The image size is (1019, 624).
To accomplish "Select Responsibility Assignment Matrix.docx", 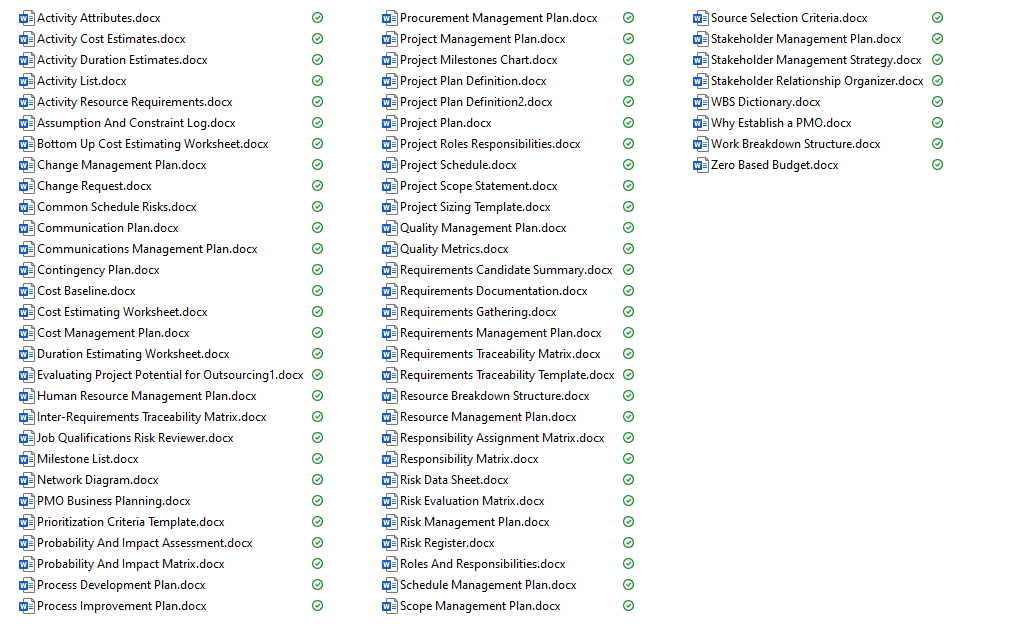I will pyautogui.click(x=502, y=438).
